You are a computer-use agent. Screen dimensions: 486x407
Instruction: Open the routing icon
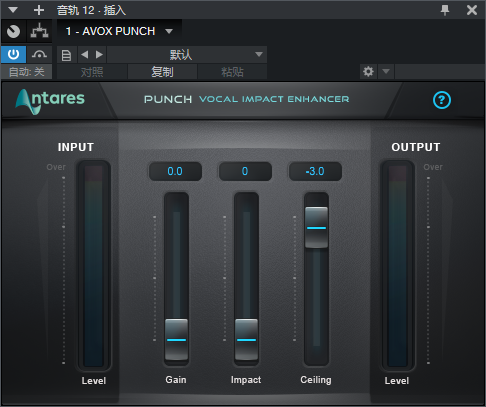pyautogui.click(x=39, y=31)
